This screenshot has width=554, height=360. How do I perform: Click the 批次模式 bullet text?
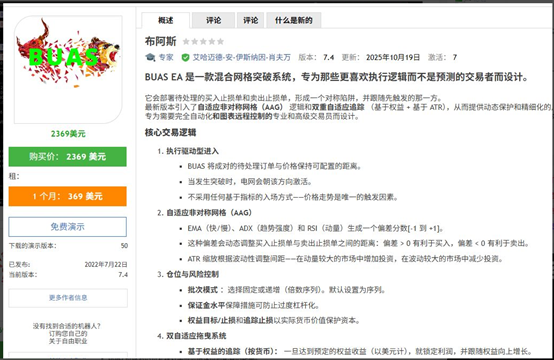point(203,290)
